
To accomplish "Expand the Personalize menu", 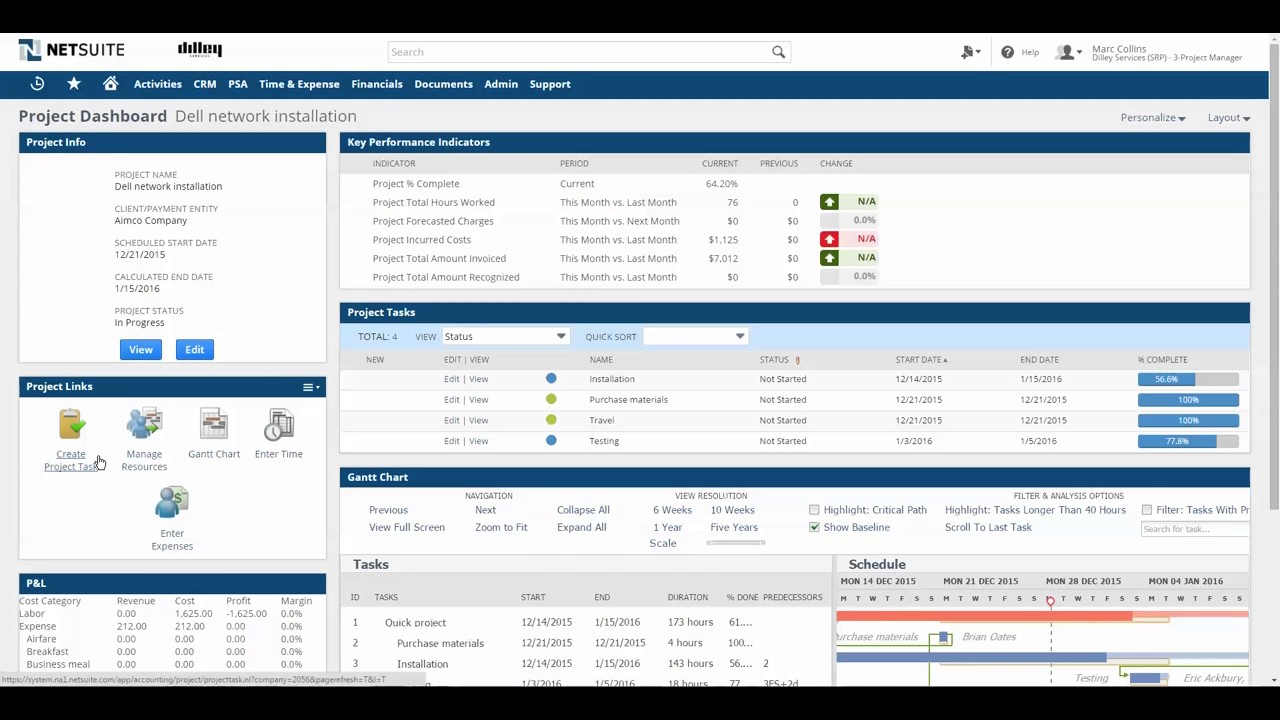I will (1153, 118).
